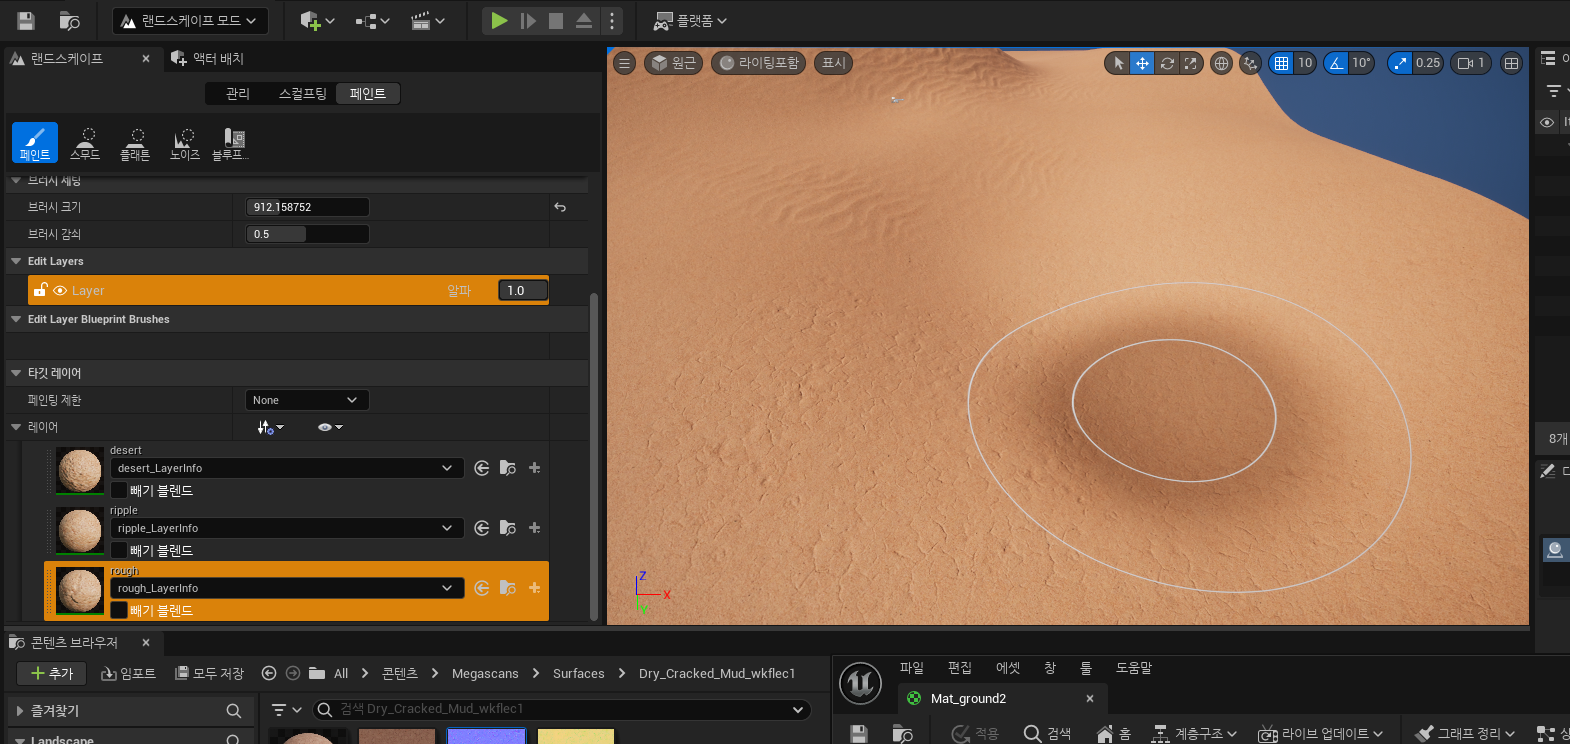Screen dimensions: 1570x744
Task: Open the desert_LayerInfo dropdown
Action: point(287,468)
